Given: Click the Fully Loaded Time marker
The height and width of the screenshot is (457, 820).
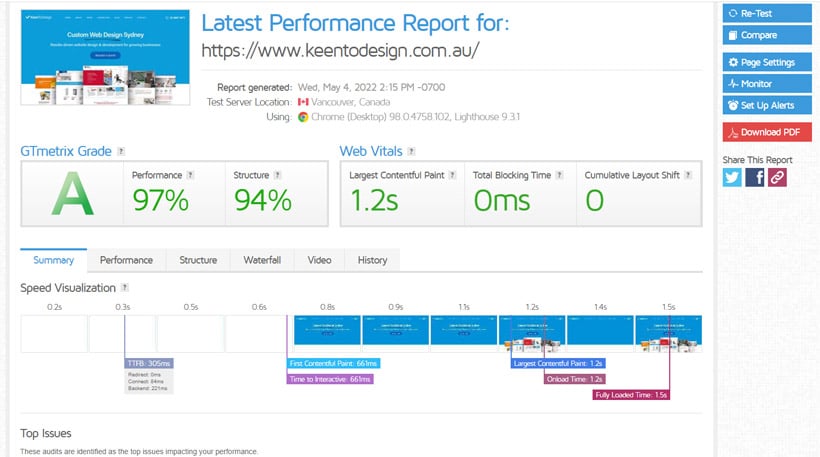Looking at the screenshot, I should (x=631, y=395).
